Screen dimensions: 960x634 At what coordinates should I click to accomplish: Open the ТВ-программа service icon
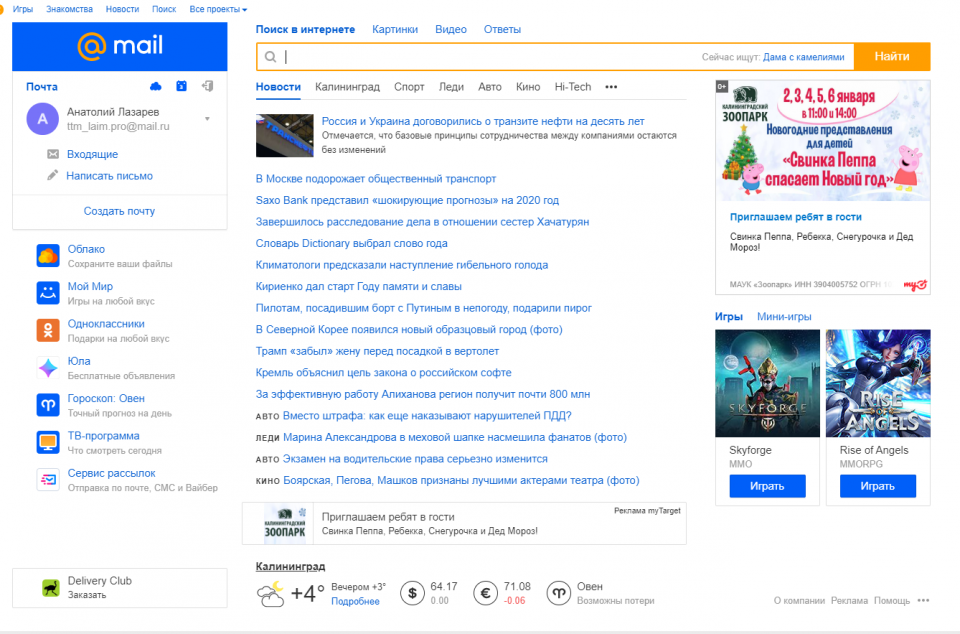[x=48, y=442]
